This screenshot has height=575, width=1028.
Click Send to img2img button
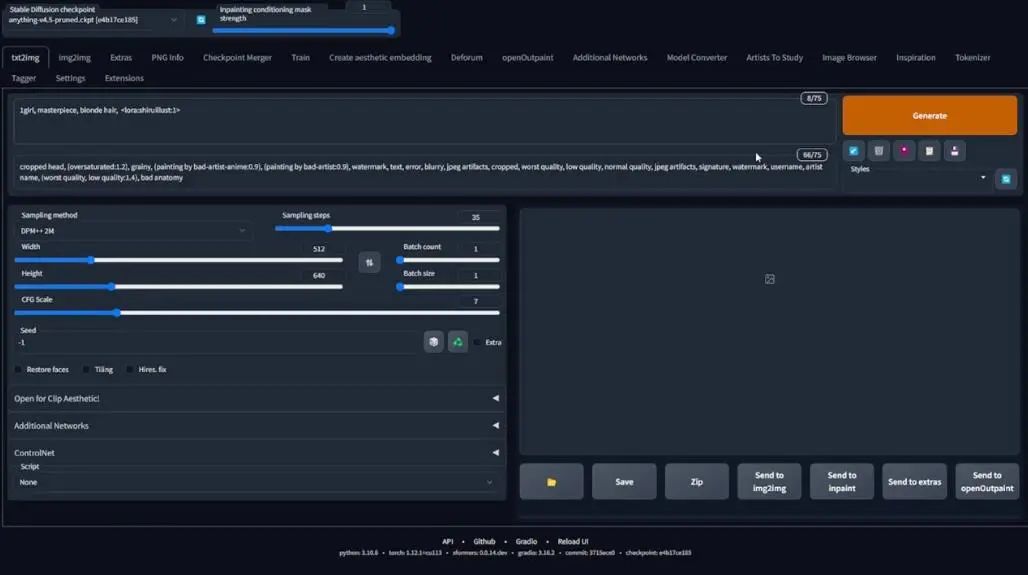tap(769, 482)
